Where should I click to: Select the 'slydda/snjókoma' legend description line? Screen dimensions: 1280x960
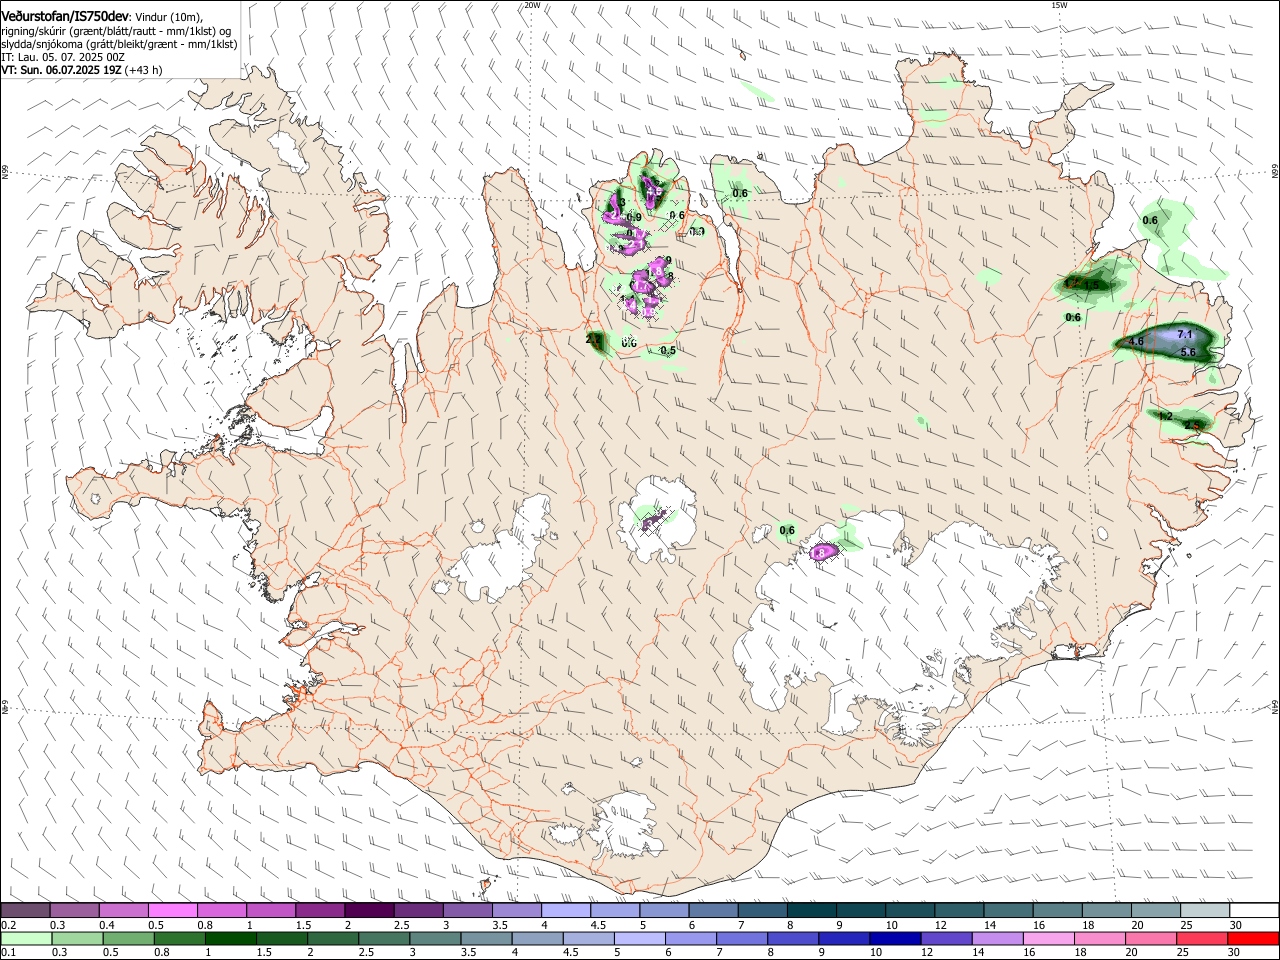click(x=119, y=44)
